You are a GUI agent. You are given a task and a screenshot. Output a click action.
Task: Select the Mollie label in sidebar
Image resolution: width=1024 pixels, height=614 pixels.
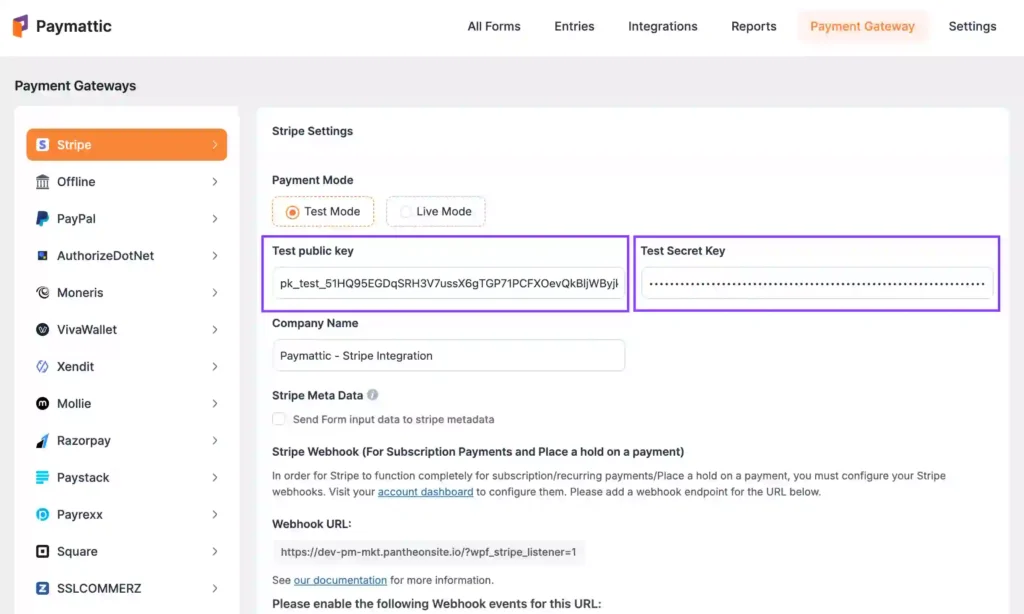coord(74,404)
